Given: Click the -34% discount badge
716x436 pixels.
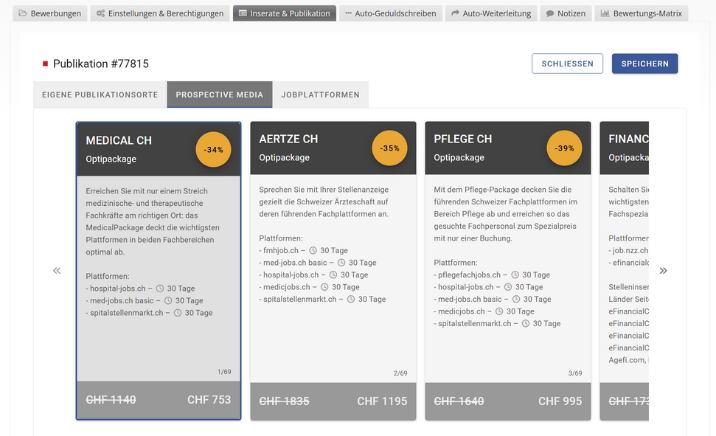Looking at the screenshot, I should [213, 150].
